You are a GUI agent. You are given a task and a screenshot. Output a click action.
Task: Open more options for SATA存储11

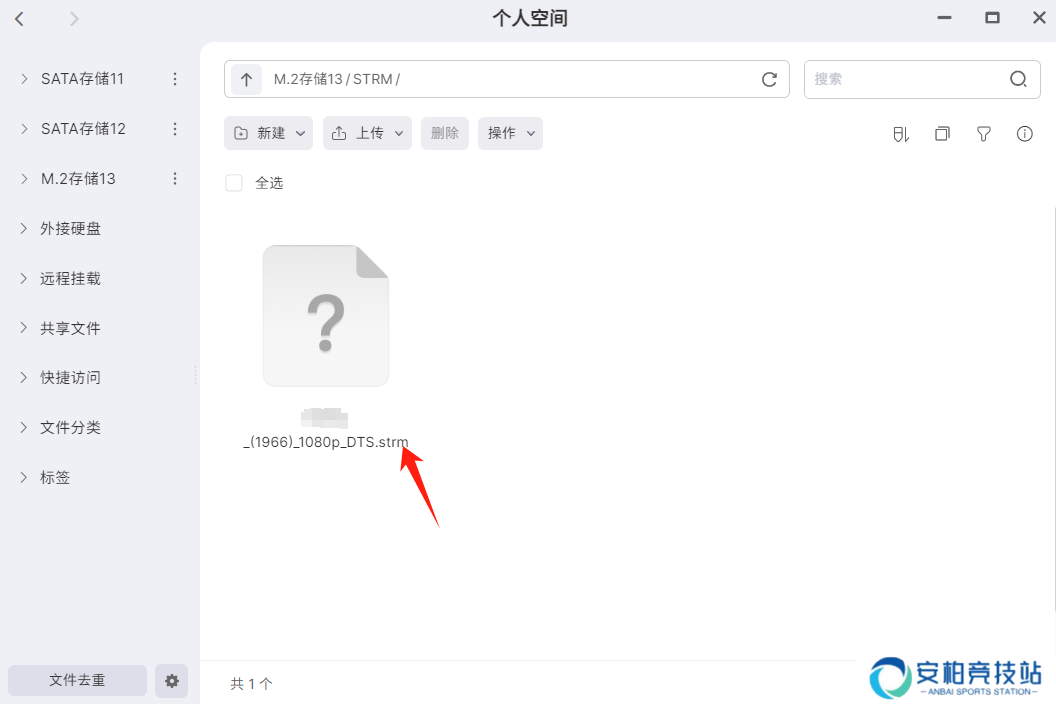[174, 79]
